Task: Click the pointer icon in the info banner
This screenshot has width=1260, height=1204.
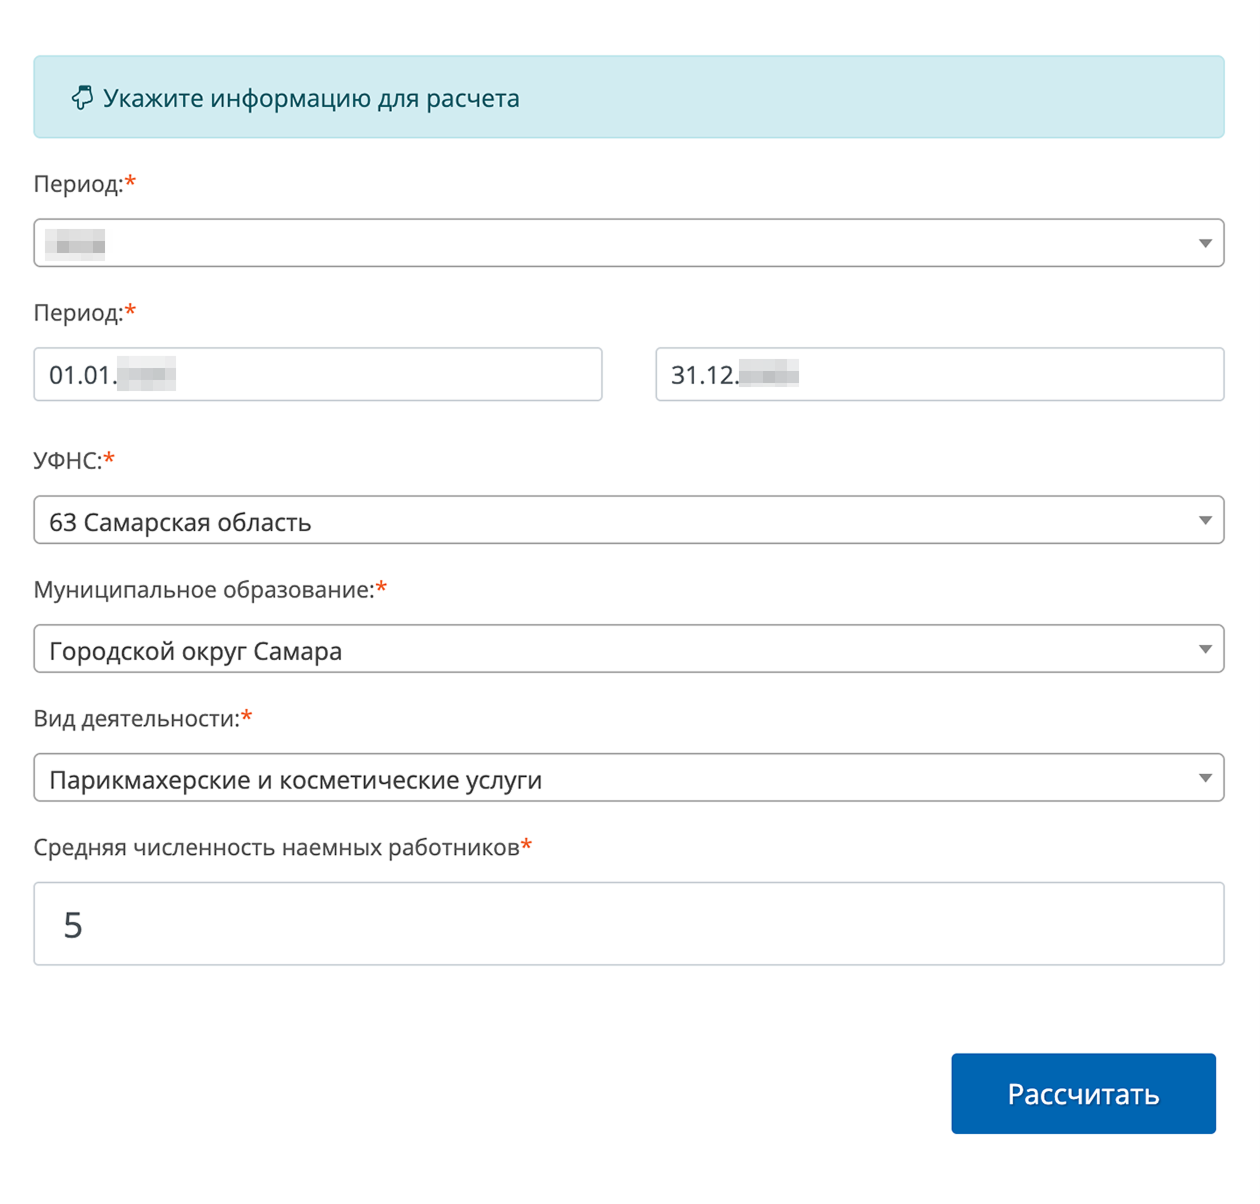Action: tap(82, 98)
